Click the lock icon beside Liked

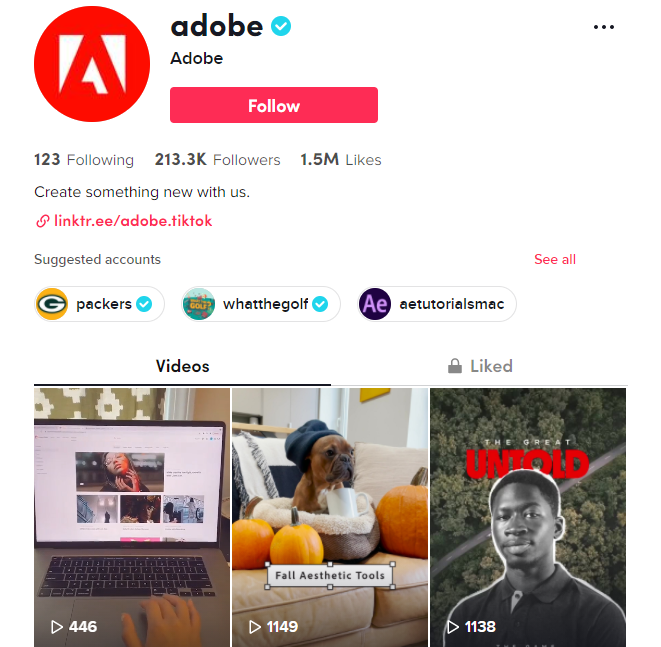point(454,366)
